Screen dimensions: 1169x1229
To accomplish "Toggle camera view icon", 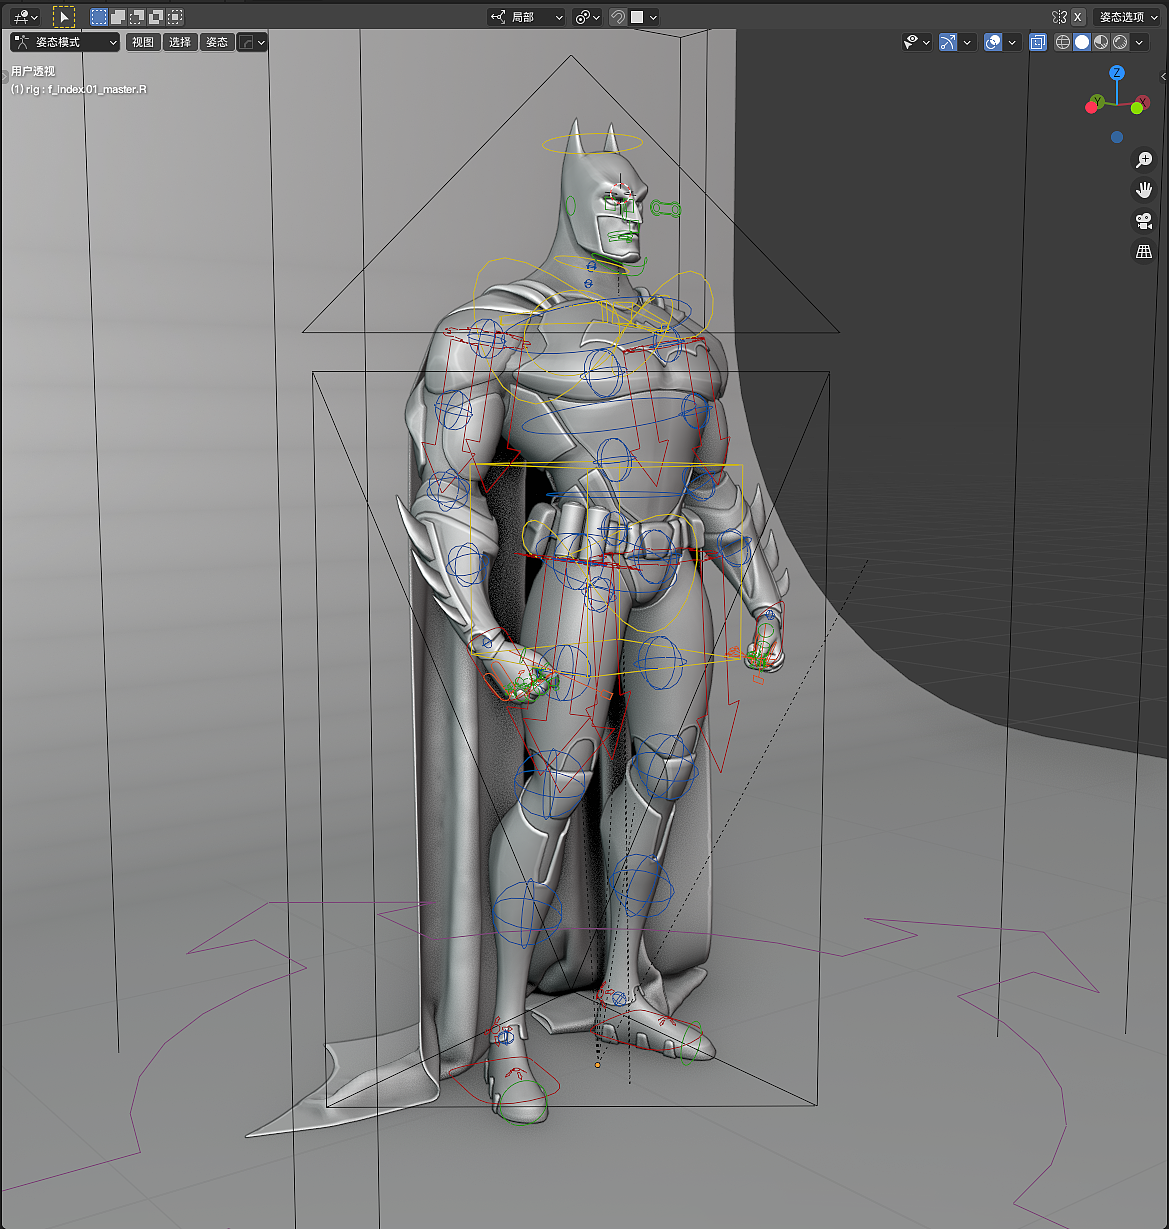I will coord(1144,221).
